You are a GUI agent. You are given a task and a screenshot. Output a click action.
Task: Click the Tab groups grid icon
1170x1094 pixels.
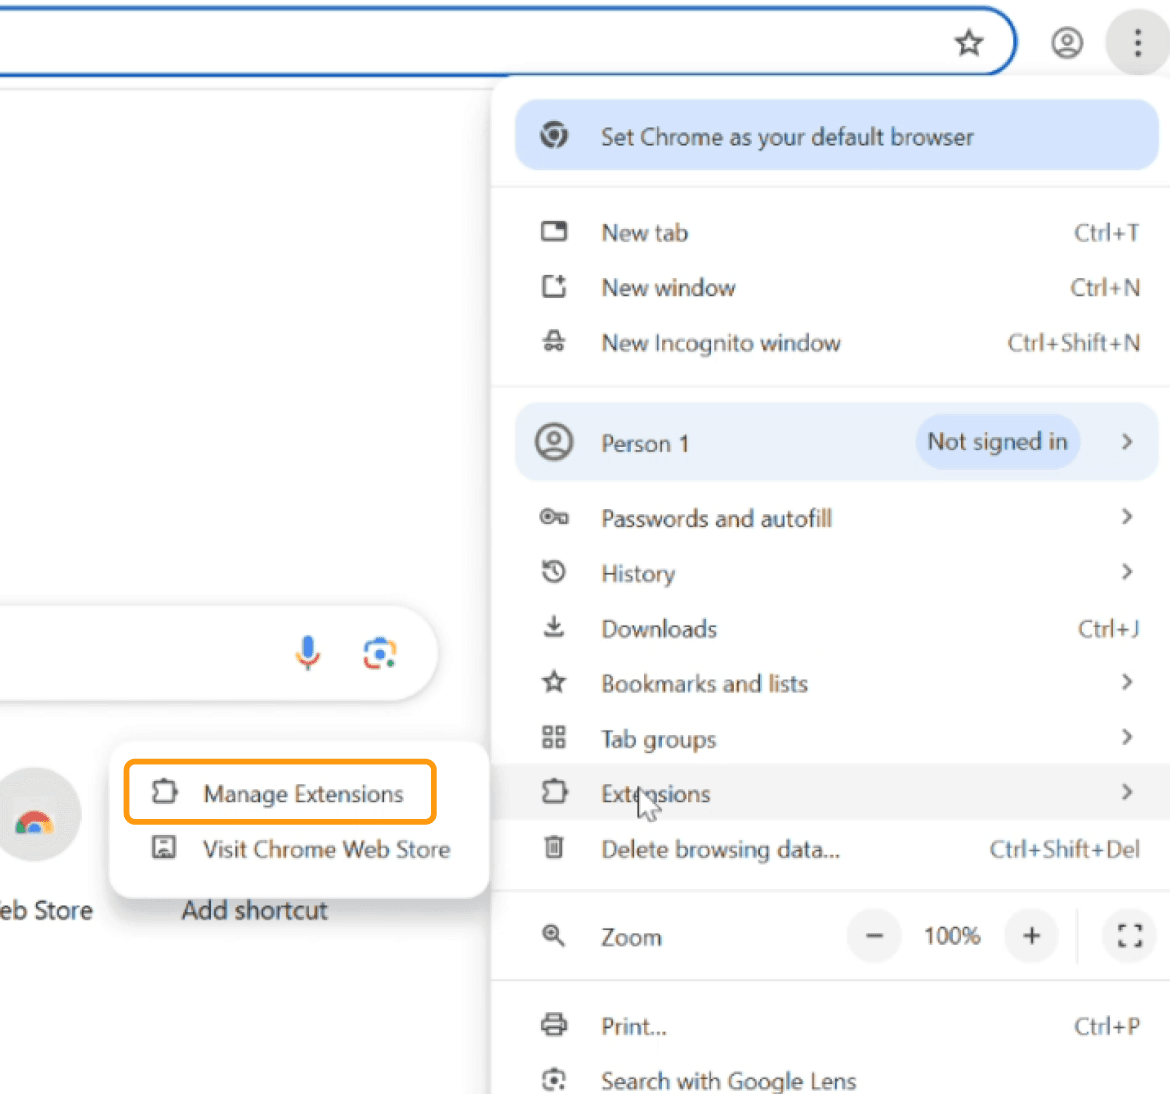tap(554, 737)
